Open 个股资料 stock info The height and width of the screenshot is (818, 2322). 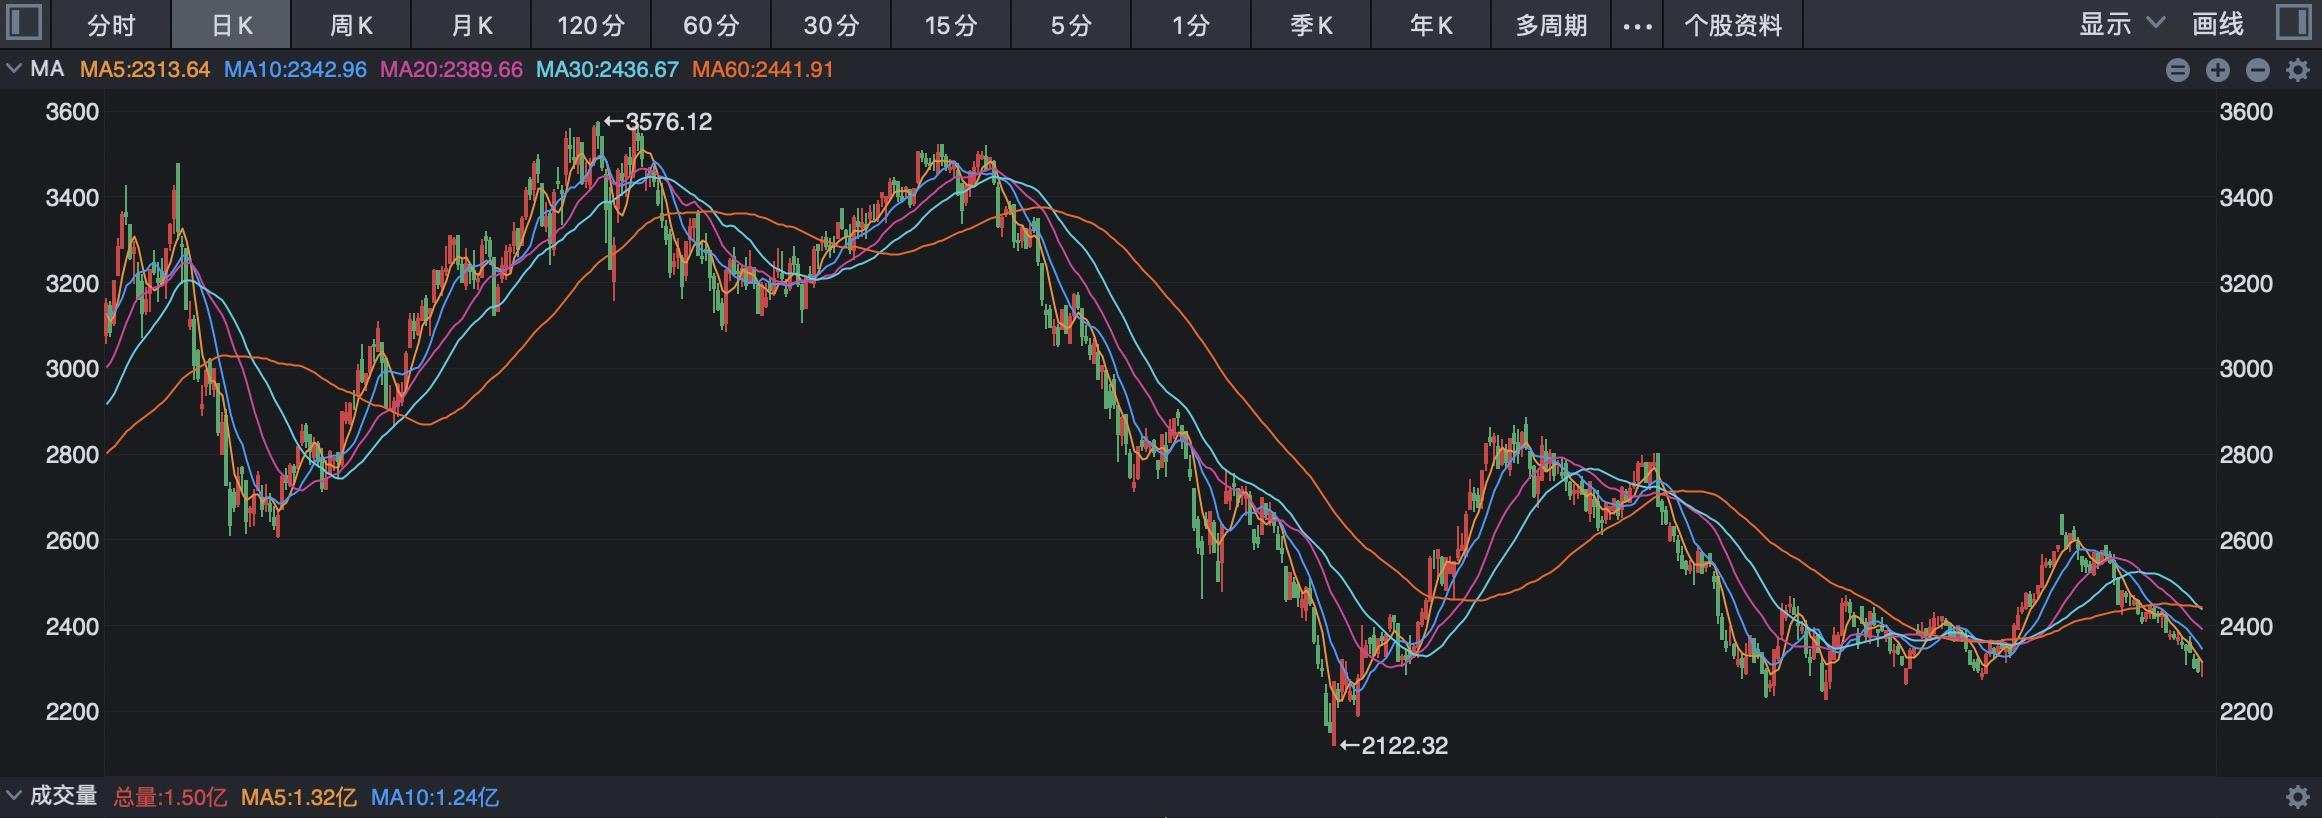tap(1733, 25)
